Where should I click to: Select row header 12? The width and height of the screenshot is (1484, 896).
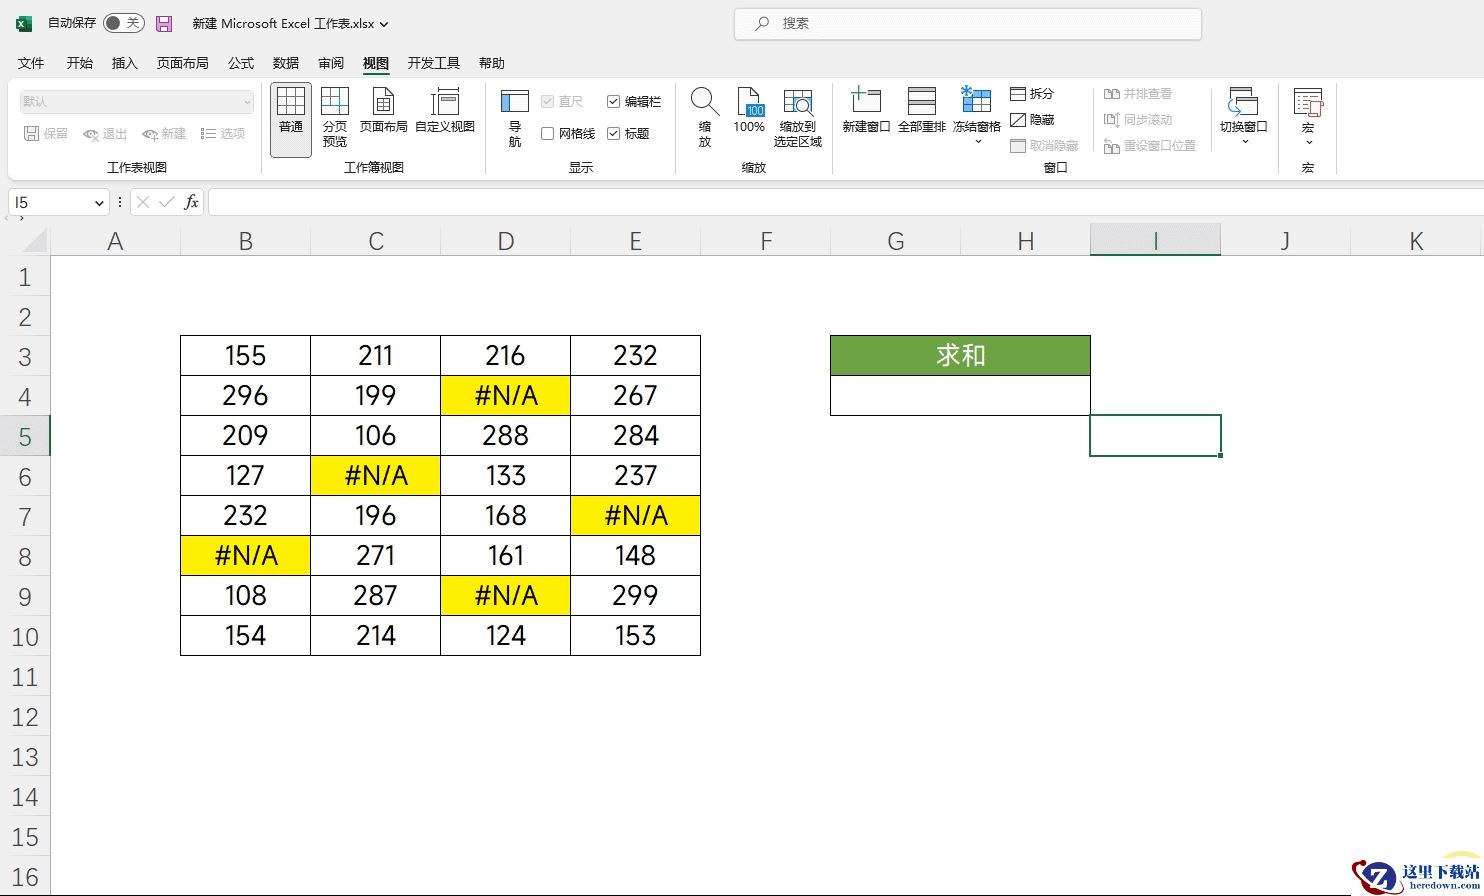coord(25,716)
